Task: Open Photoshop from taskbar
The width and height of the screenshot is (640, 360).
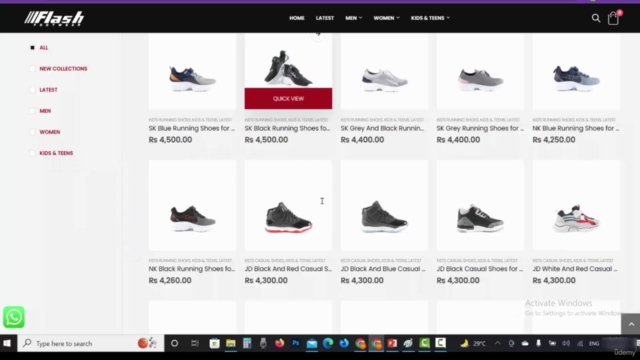Action: 296,343
